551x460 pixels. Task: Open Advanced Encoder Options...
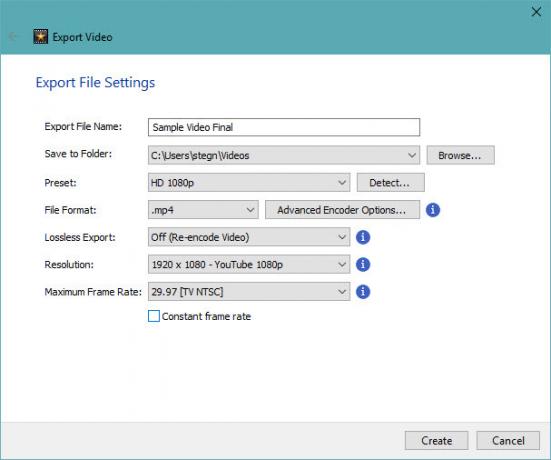click(342, 210)
